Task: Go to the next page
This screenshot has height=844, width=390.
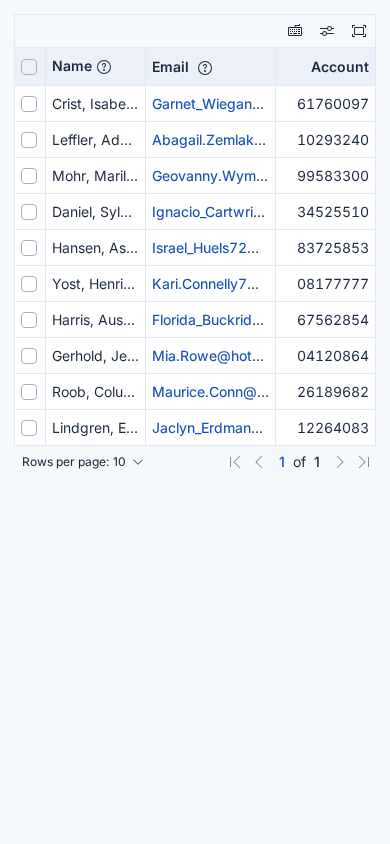Action: pyautogui.click(x=339, y=462)
